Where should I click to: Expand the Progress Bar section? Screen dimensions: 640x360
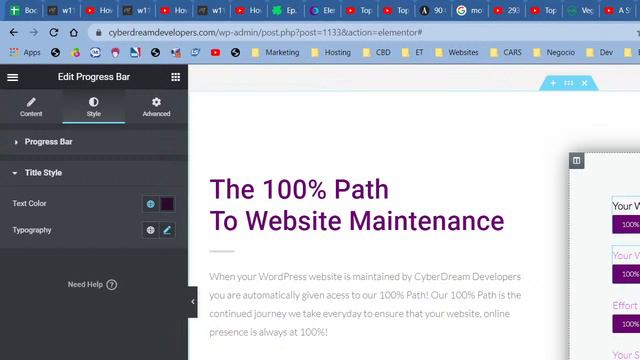(x=94, y=142)
